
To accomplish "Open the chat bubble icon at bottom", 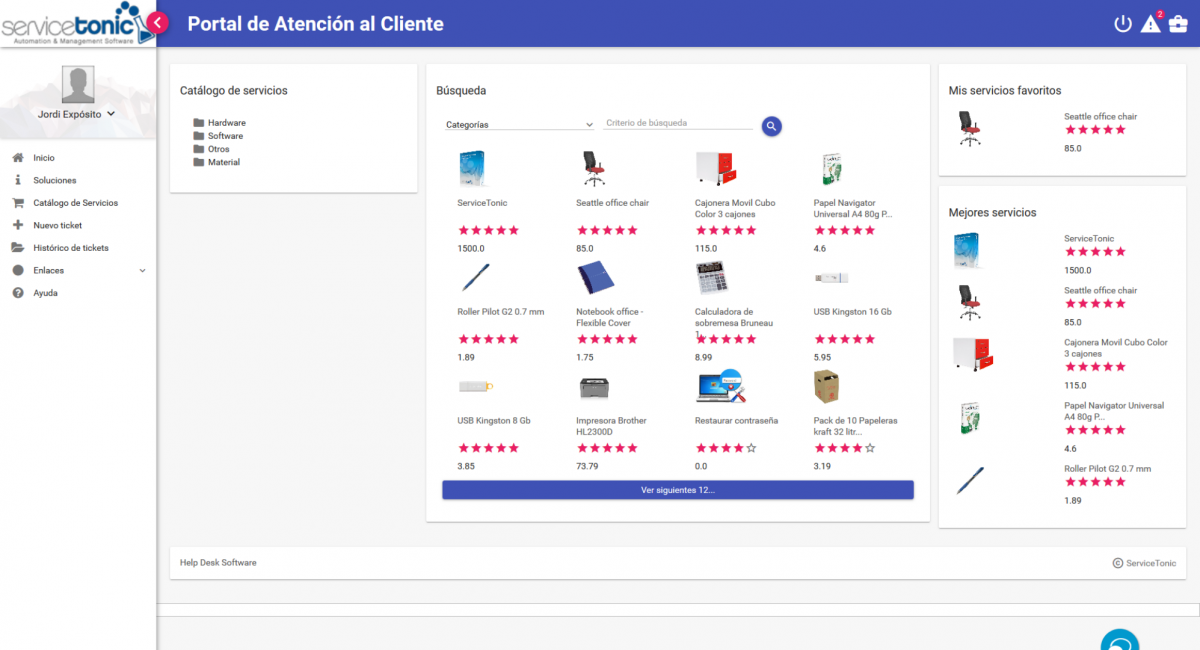I will pyautogui.click(x=1120, y=642).
